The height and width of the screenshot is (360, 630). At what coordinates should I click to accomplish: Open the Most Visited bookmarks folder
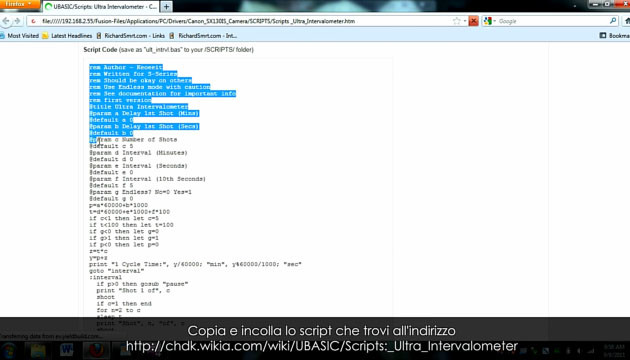pos(19,36)
